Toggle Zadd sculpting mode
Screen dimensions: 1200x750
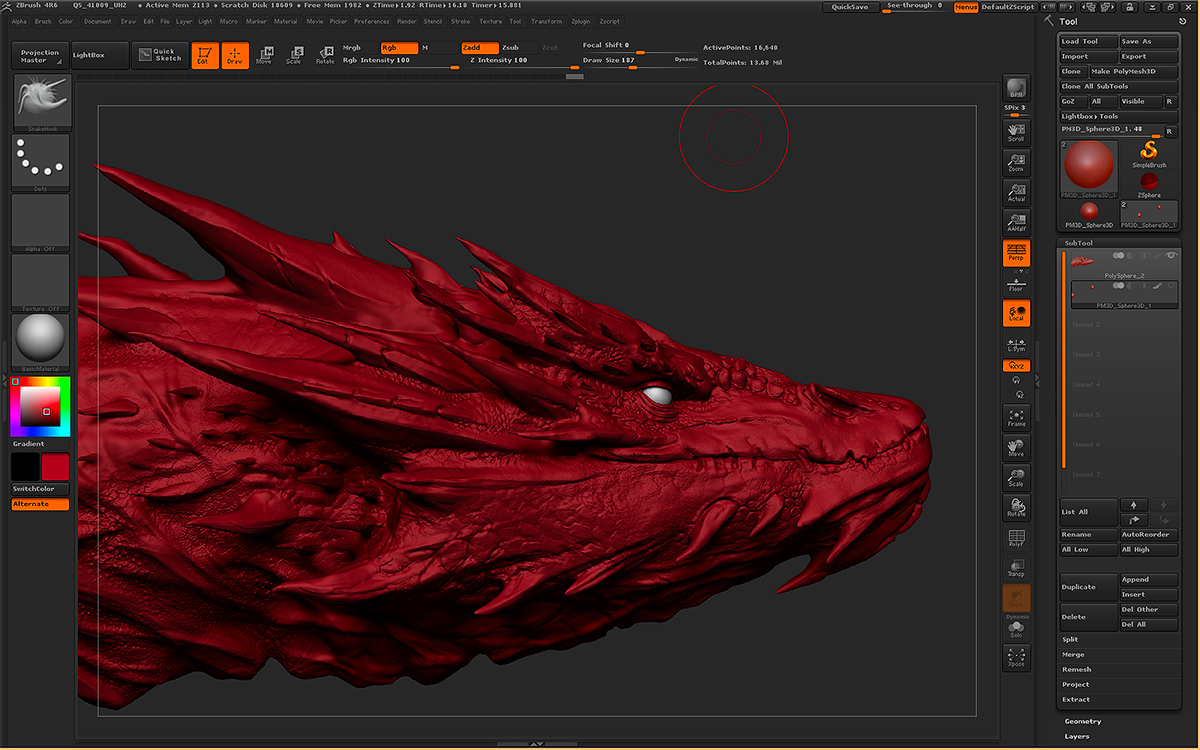point(478,46)
